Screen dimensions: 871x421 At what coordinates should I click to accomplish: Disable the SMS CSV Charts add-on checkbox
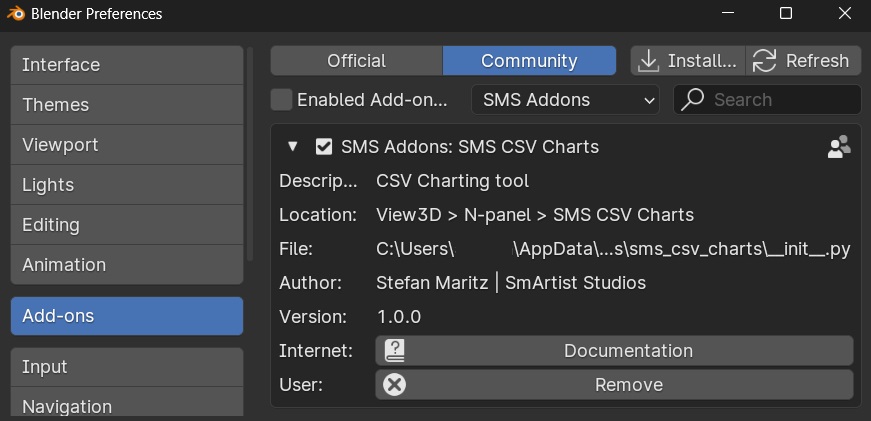pos(324,147)
